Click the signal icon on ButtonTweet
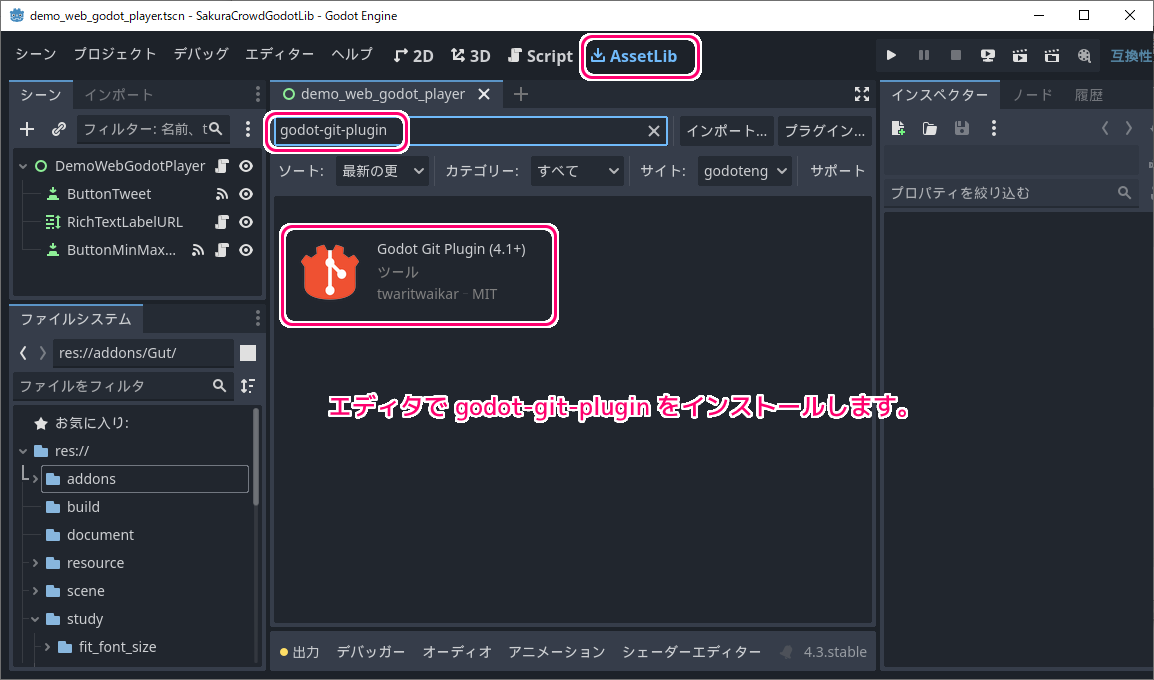Screen dimensions: 1154x680 click(222, 194)
